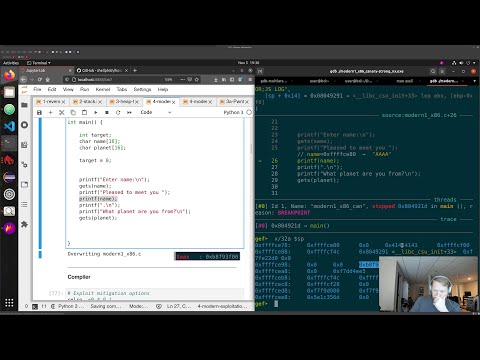Open the file browser folder icon in sidebar
Viewport: 480px width, 360px height.
(24, 105)
